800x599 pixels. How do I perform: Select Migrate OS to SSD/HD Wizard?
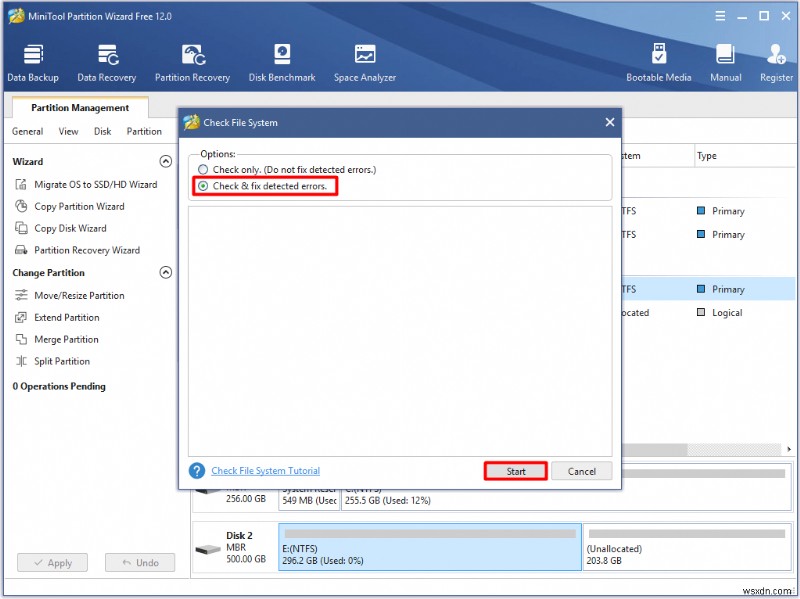coord(94,184)
